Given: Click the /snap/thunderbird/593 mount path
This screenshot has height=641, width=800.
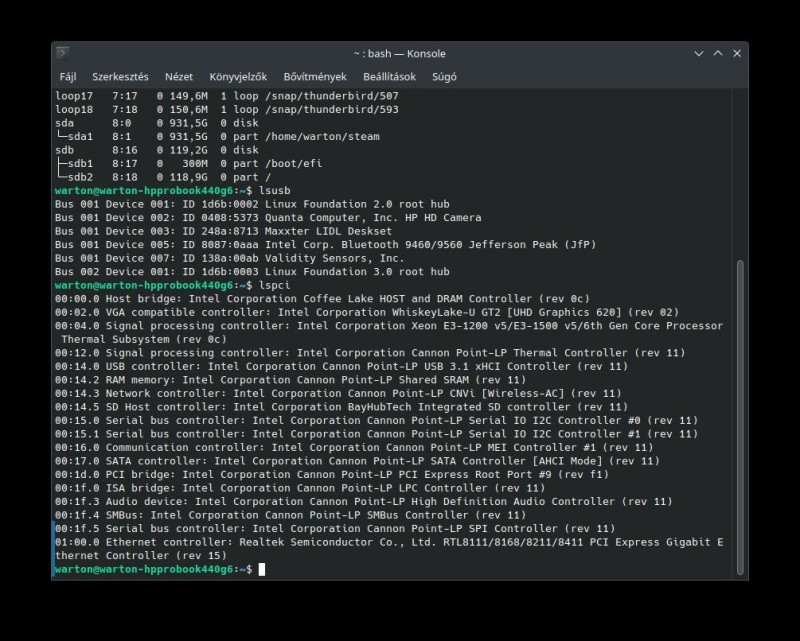Looking at the screenshot, I should coord(332,109).
